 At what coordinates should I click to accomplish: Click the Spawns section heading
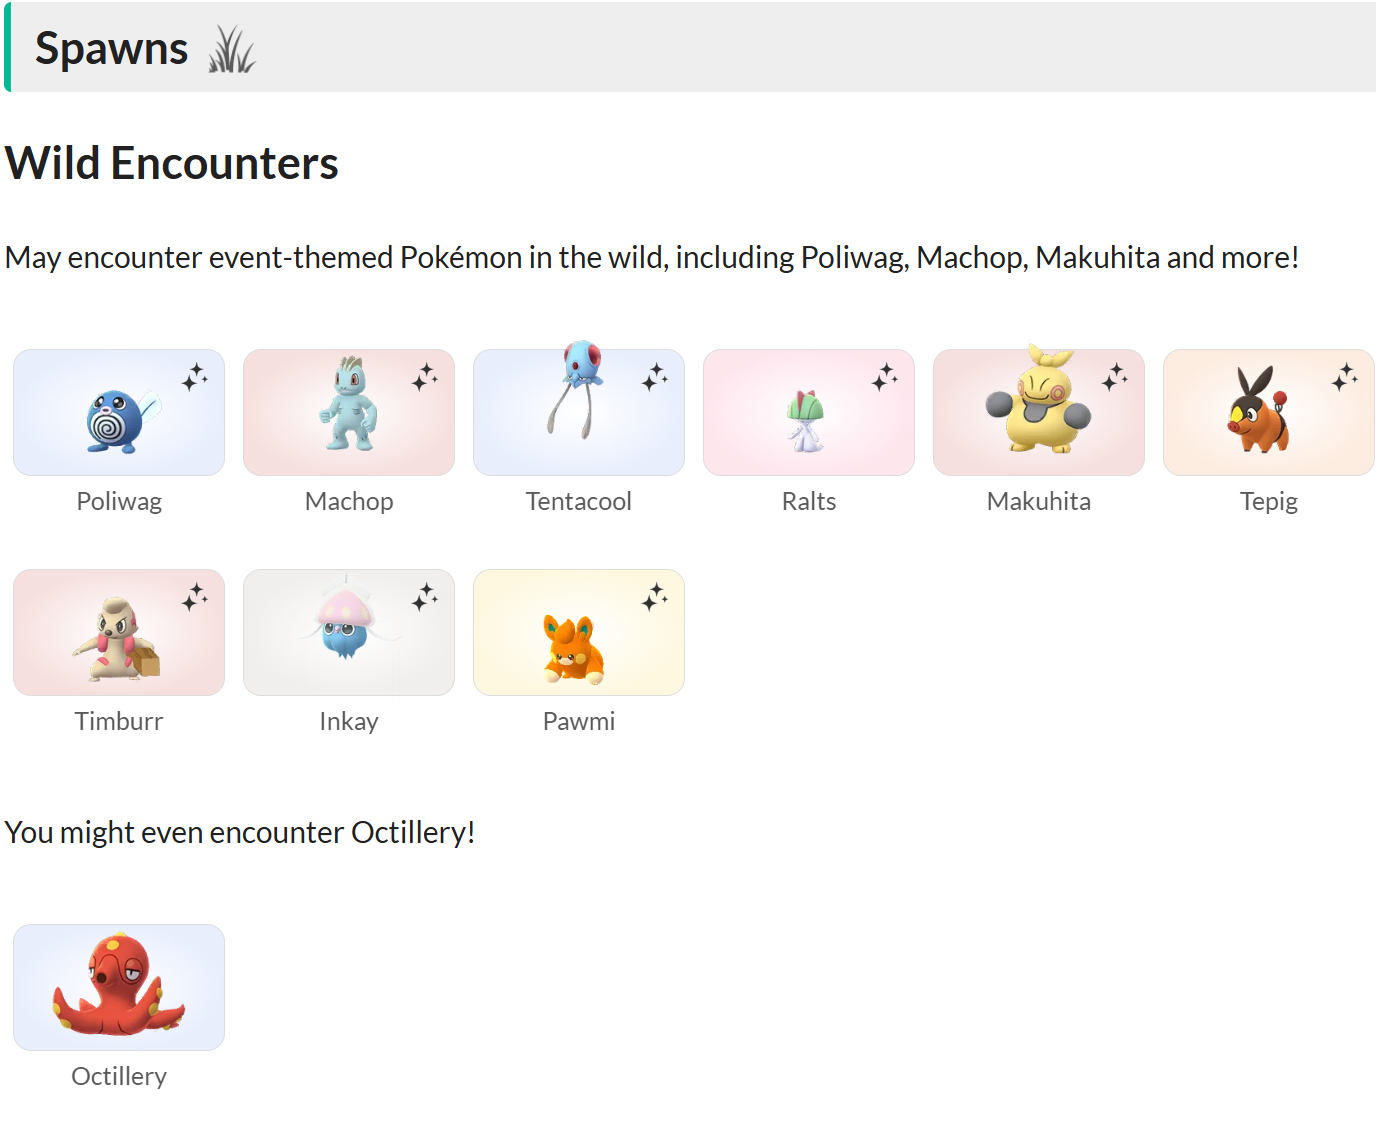pyautogui.click(x=111, y=49)
